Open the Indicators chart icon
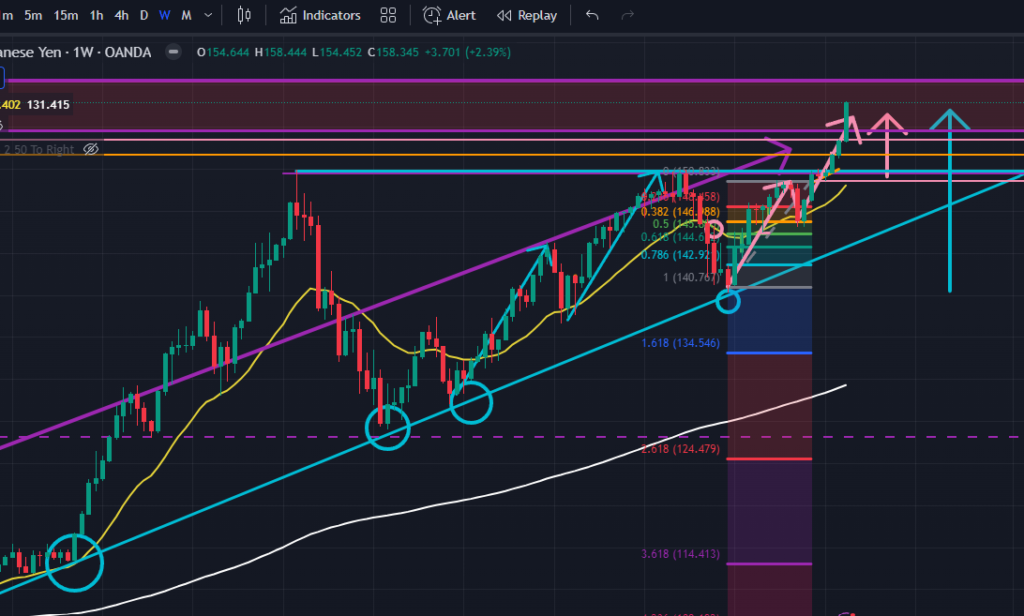Viewport: 1024px width, 616px height. pos(288,15)
